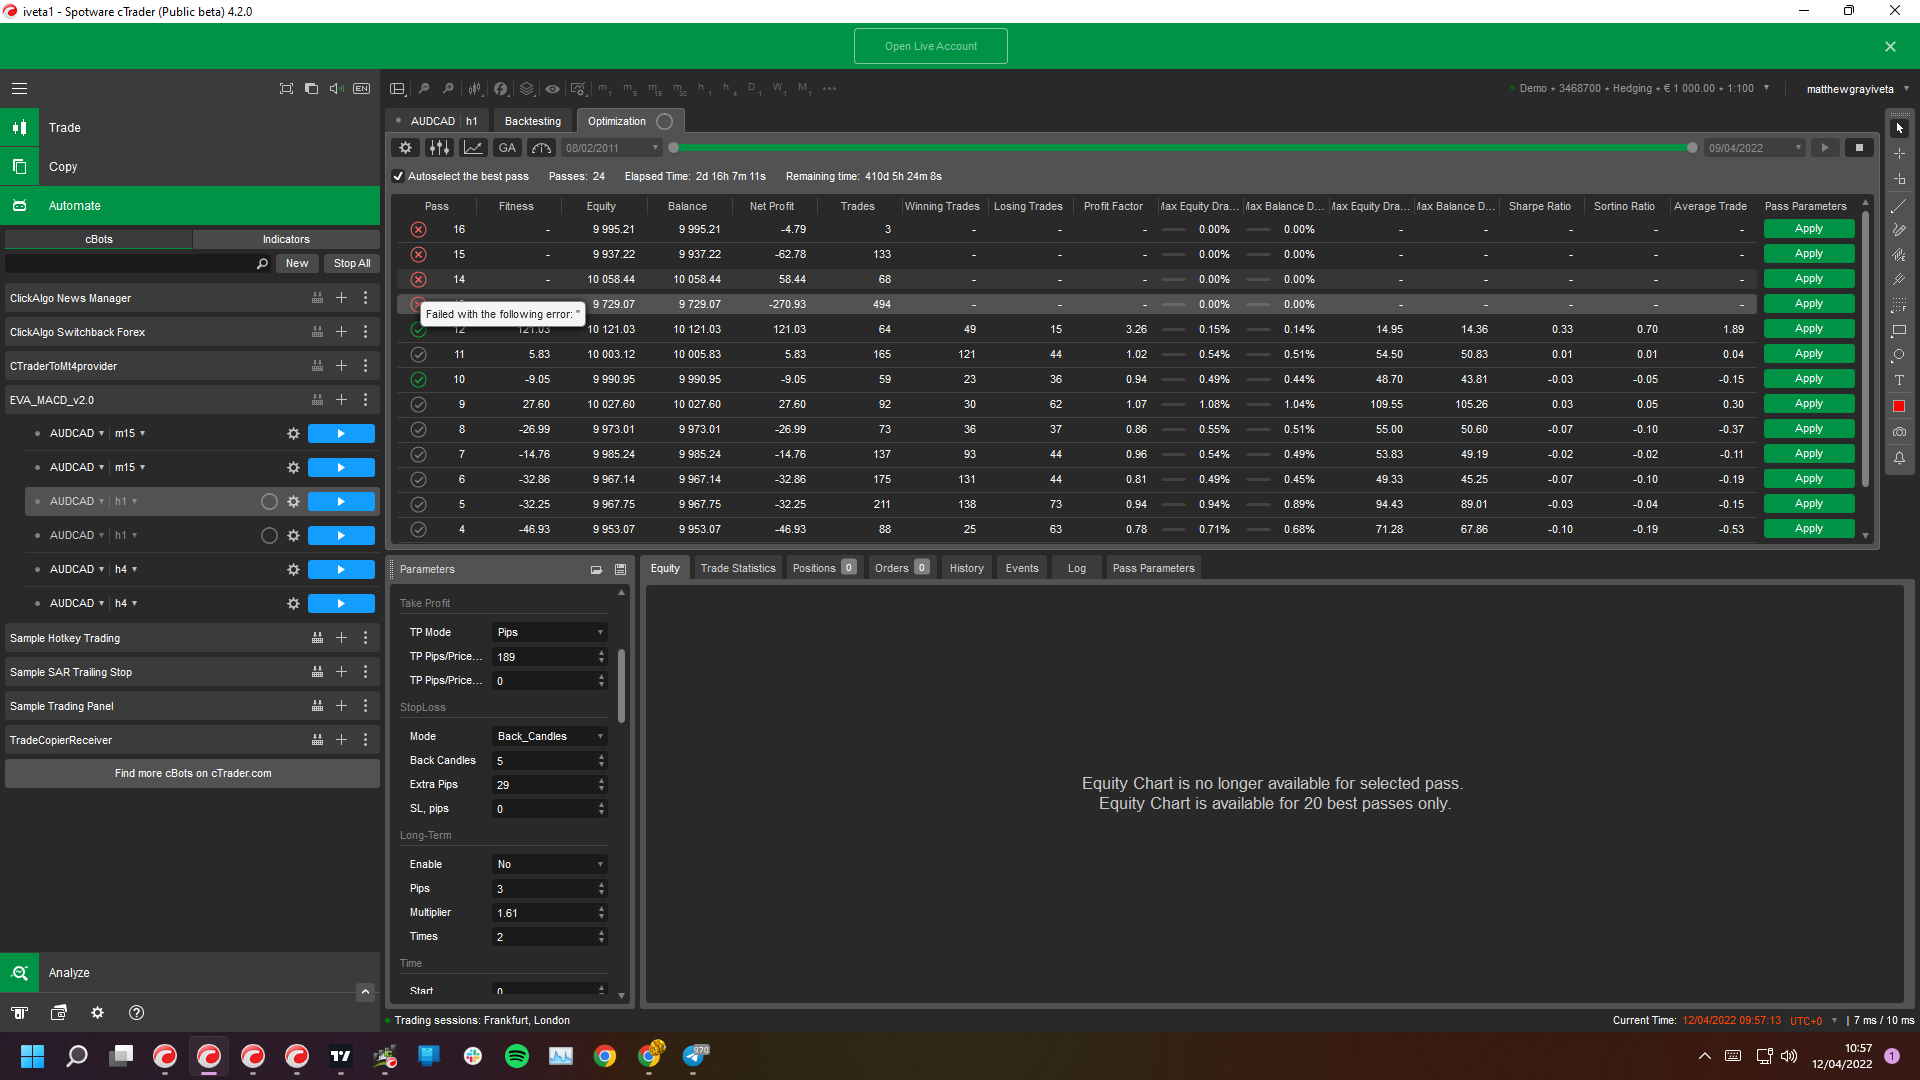Select the h1 timeframe shortcut

pyautogui.click(x=704, y=88)
